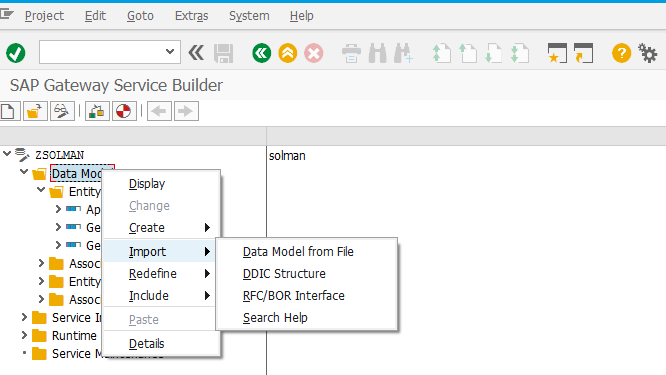Expand the Entity Sets folder chevron

pyautogui.click(x=41, y=281)
